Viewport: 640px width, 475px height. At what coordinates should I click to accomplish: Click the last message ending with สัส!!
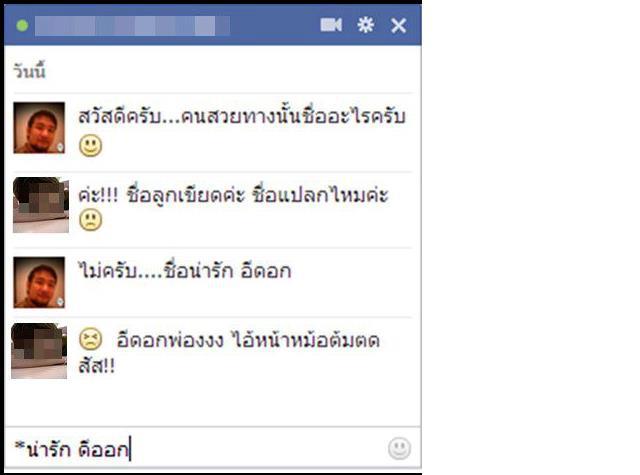(x=229, y=353)
